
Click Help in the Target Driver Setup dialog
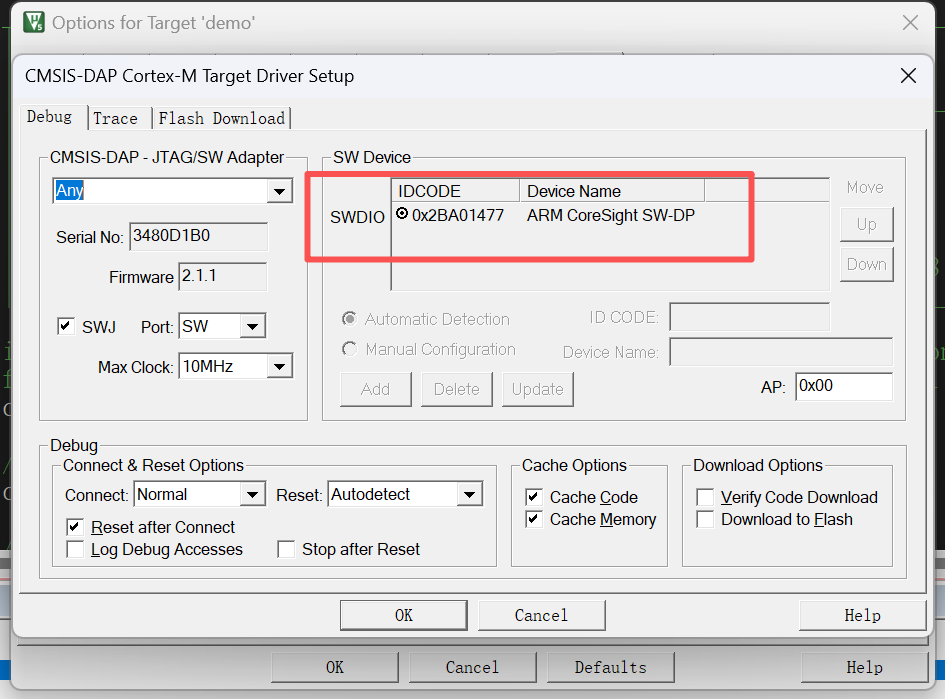coord(862,615)
